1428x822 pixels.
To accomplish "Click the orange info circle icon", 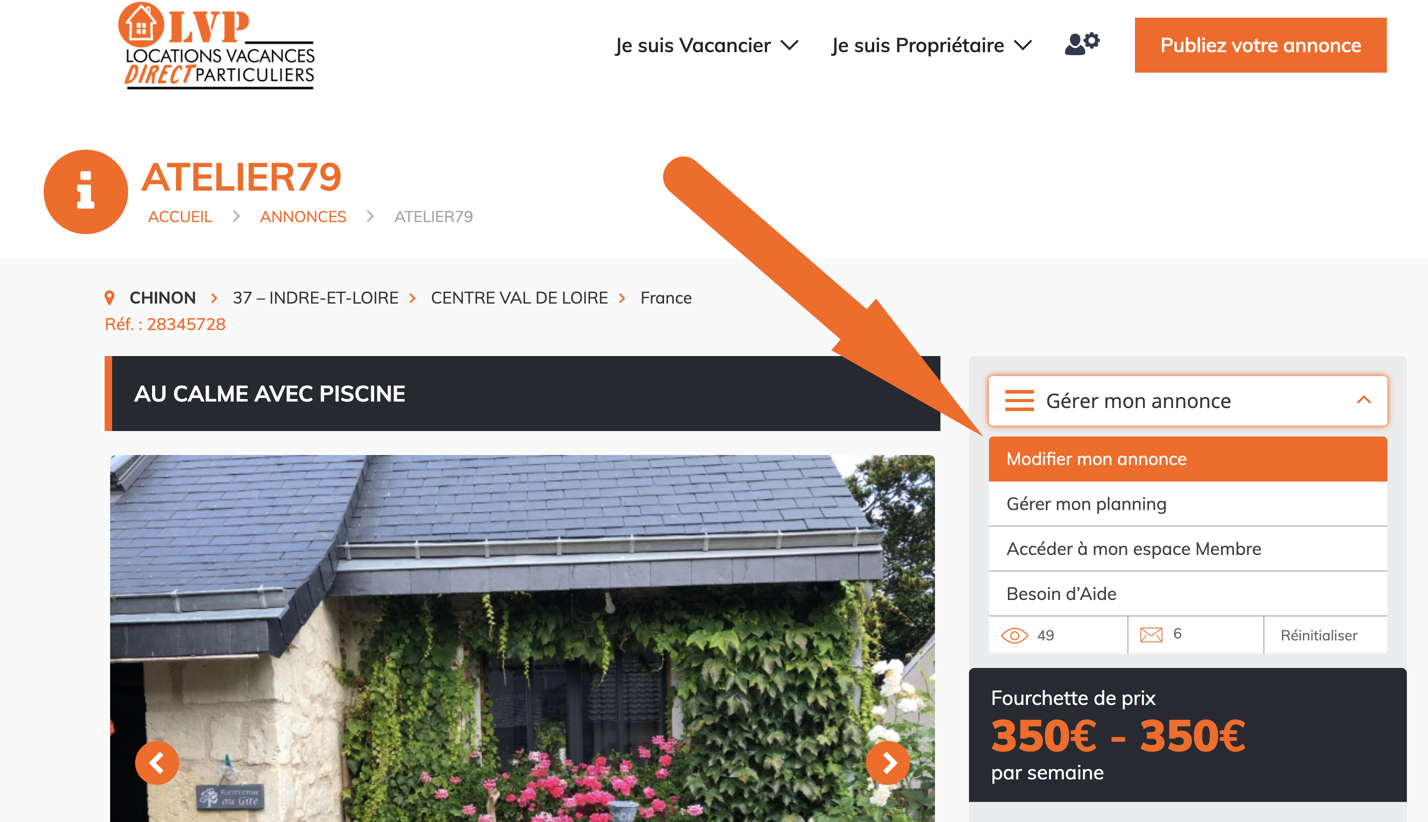I will (x=86, y=192).
